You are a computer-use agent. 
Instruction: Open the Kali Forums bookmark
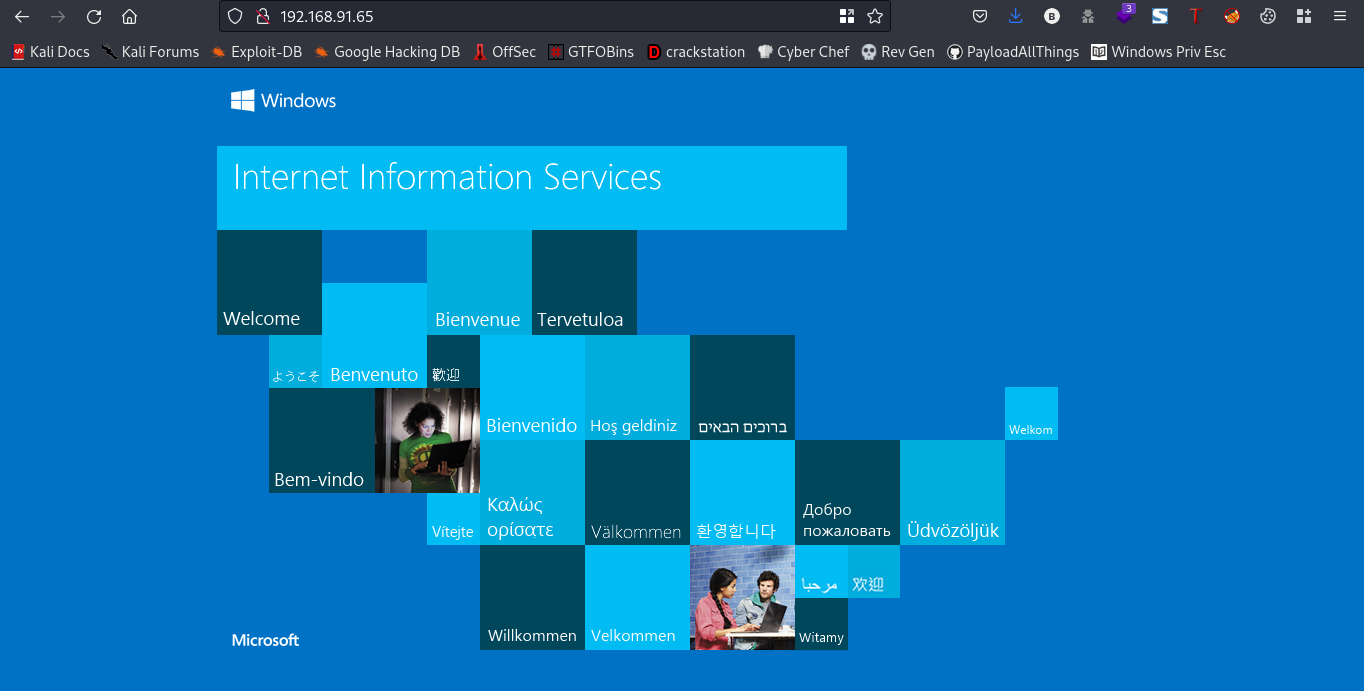tap(150, 52)
